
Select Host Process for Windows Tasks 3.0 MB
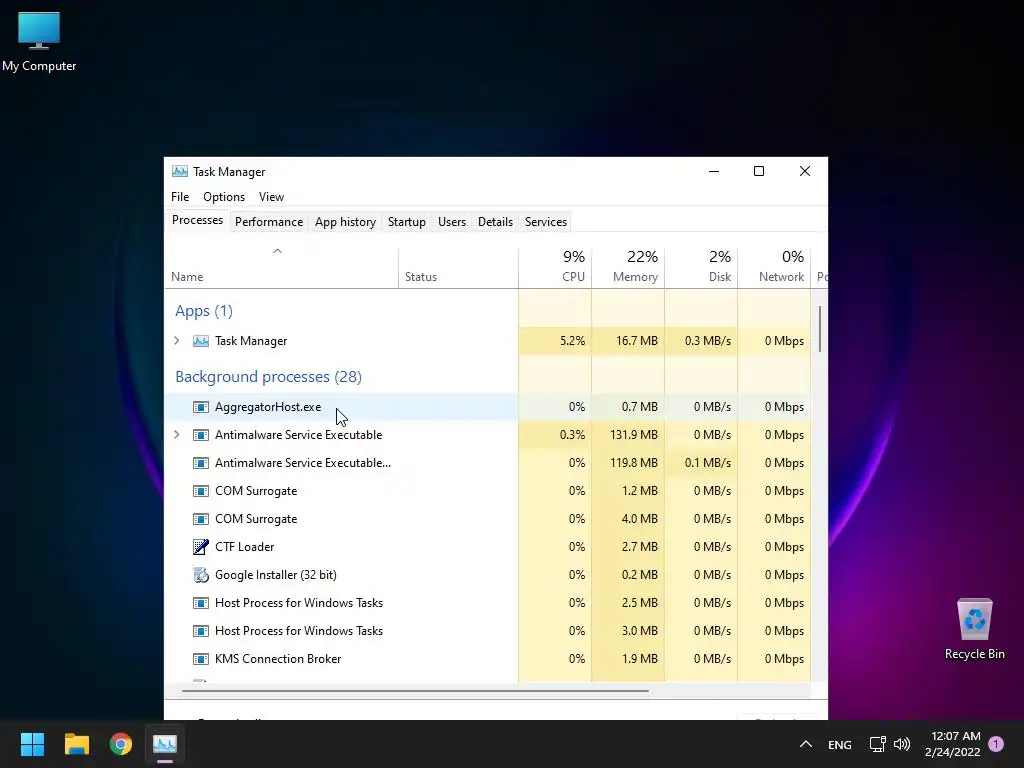(x=487, y=632)
